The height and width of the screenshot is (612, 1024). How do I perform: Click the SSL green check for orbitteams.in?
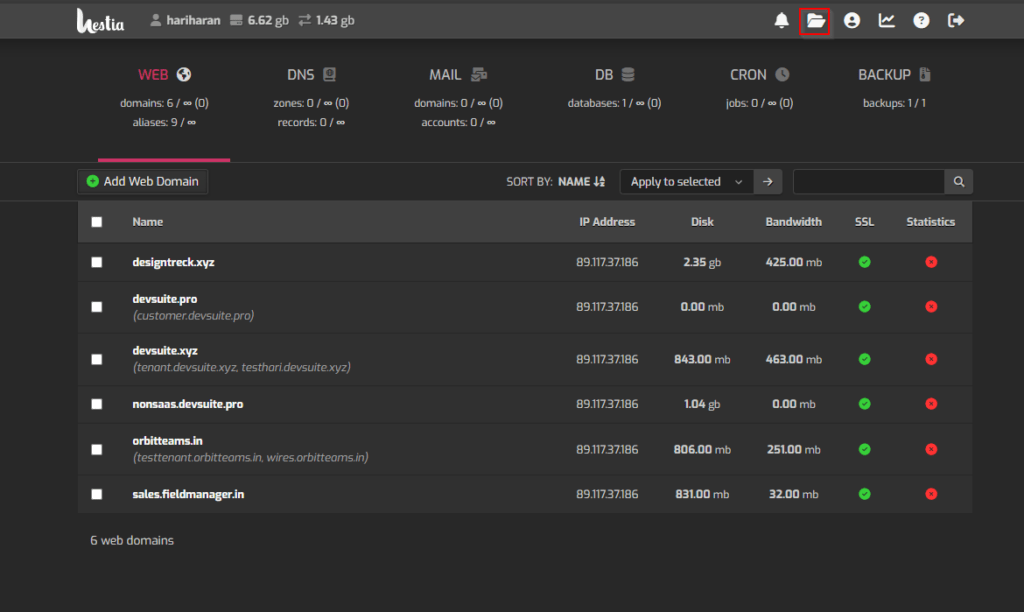pos(865,449)
